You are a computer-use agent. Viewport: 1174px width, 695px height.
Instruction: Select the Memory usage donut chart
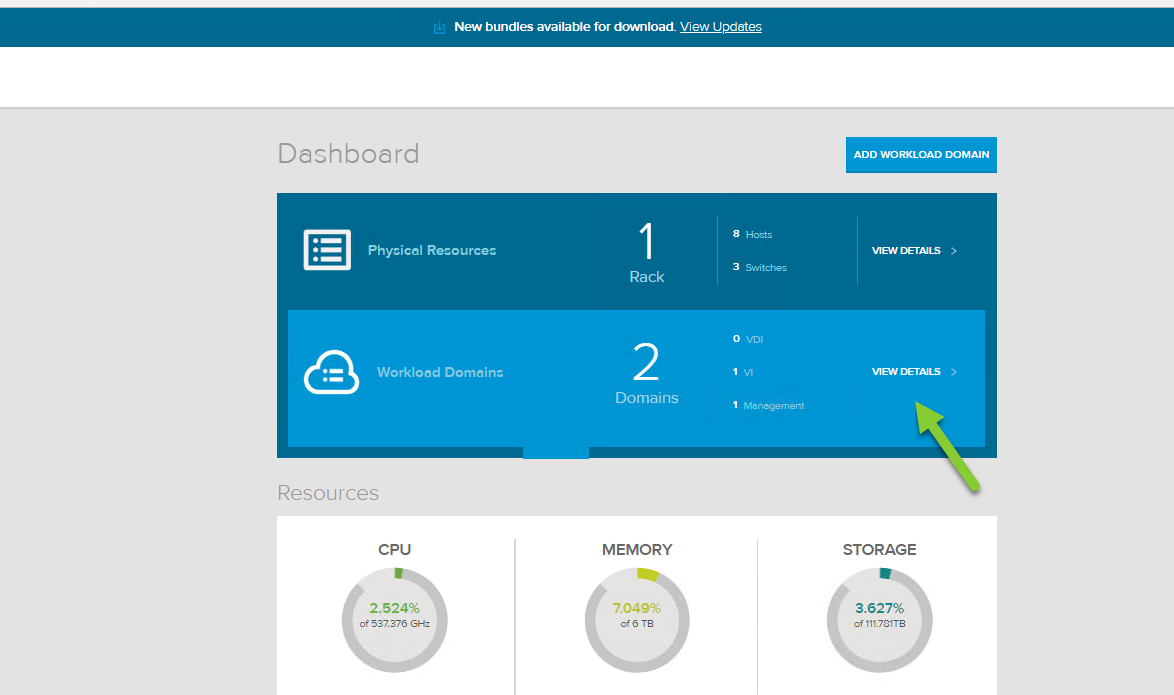pyautogui.click(x=636, y=619)
